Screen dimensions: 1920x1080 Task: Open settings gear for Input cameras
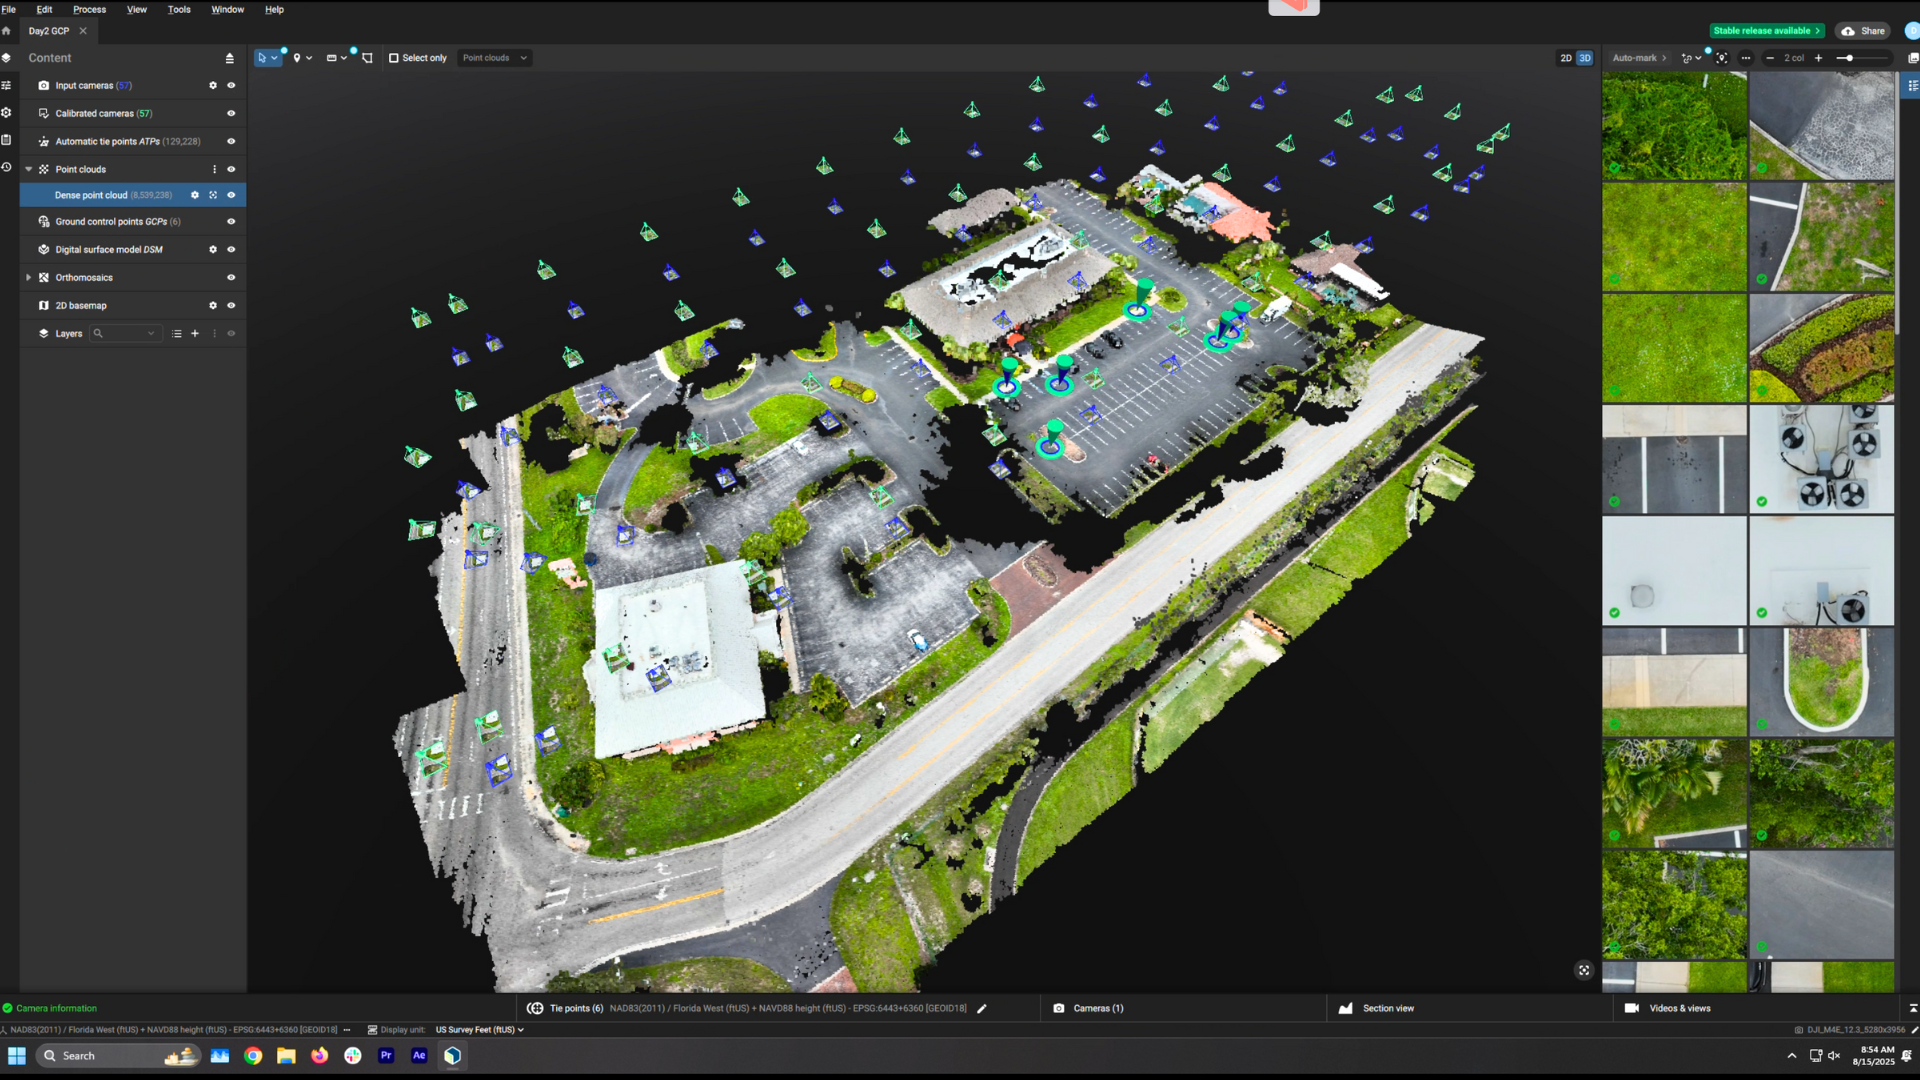point(212,86)
